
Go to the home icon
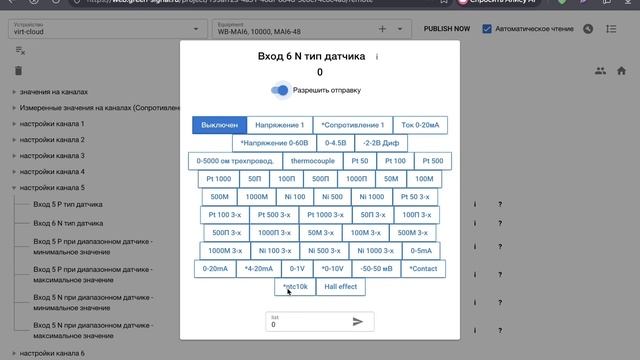pyautogui.click(x=621, y=71)
